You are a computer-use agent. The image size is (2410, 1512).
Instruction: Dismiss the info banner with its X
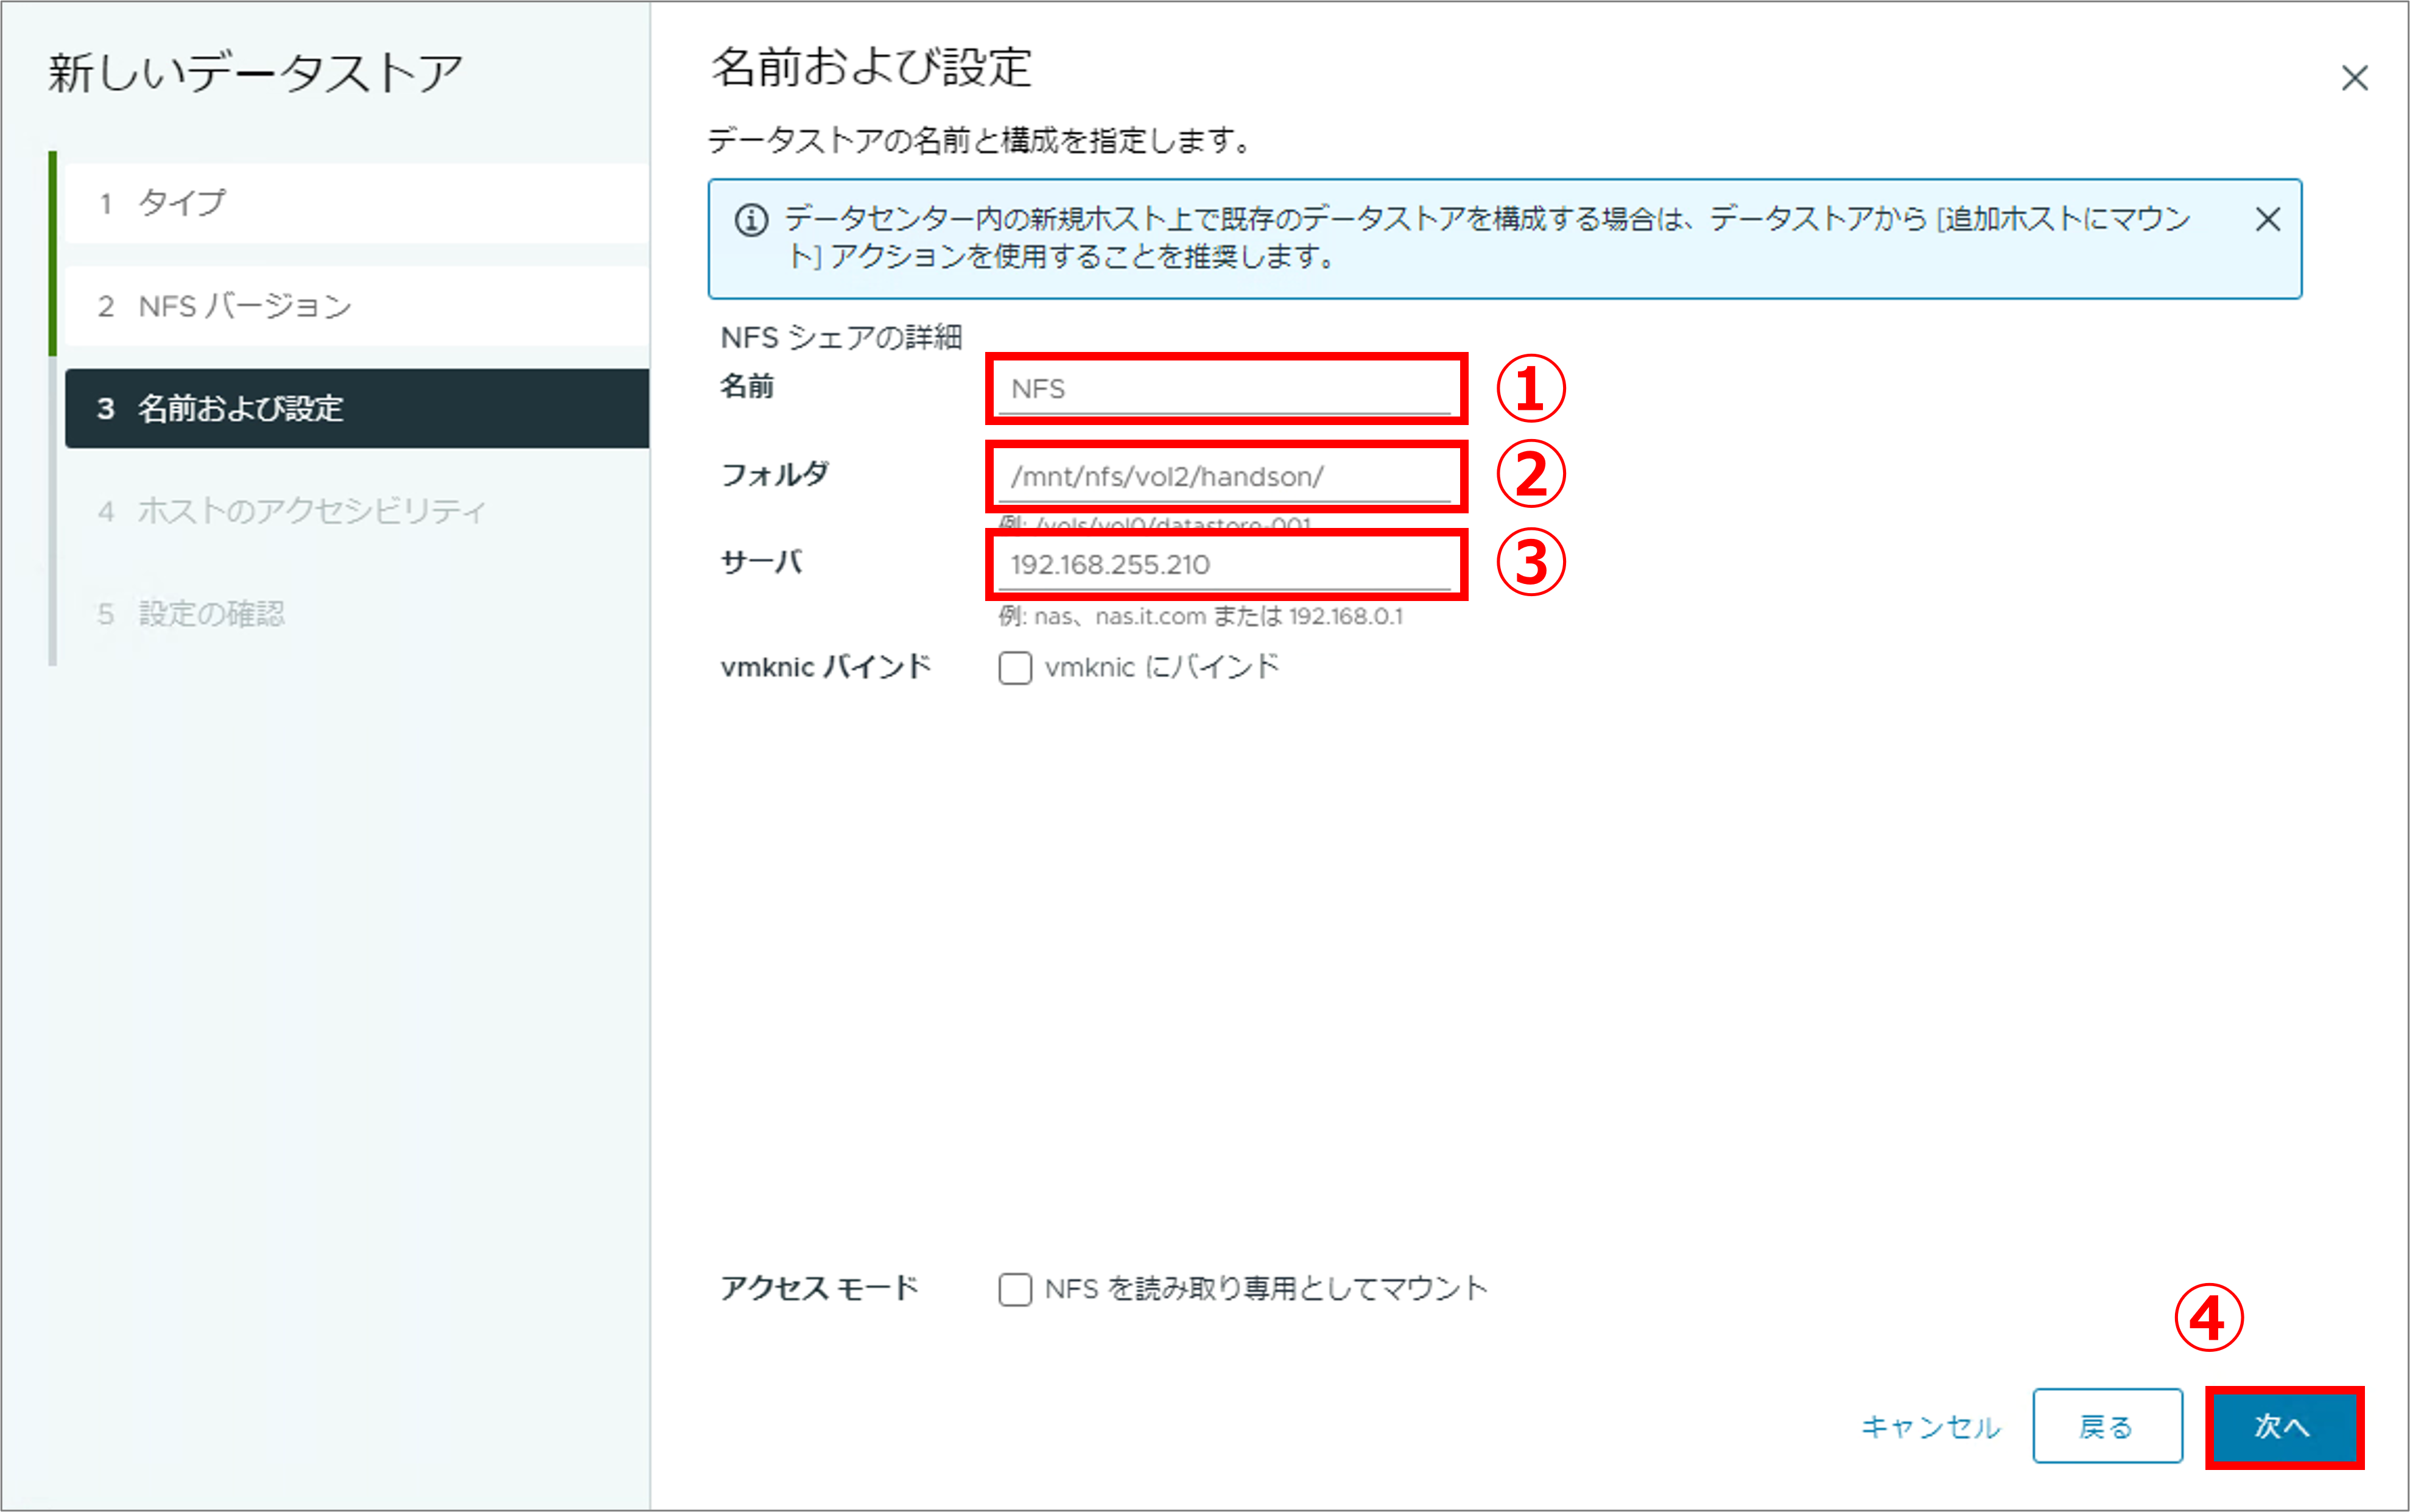pos(2267,219)
